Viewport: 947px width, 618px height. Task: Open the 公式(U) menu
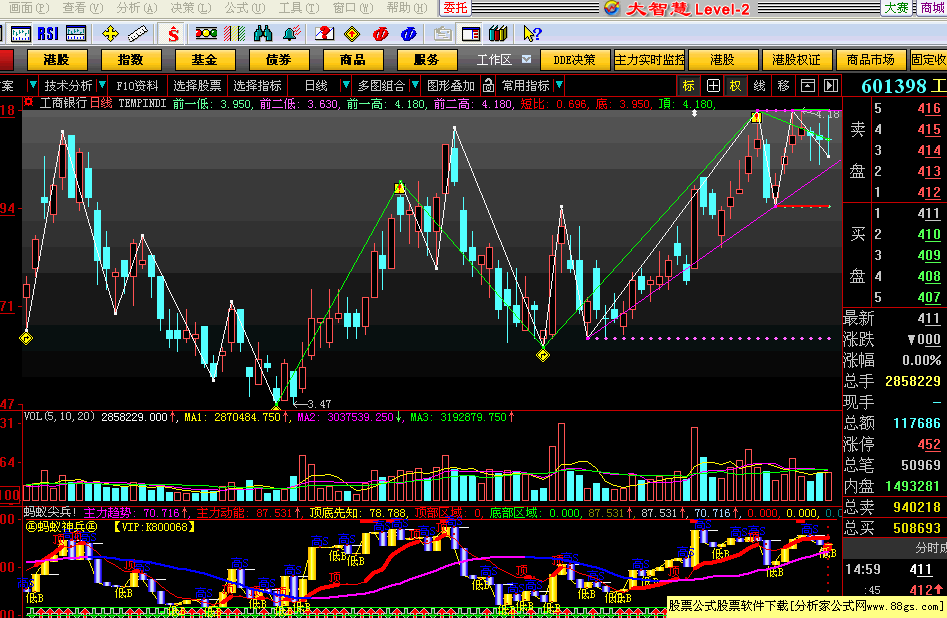245,8
